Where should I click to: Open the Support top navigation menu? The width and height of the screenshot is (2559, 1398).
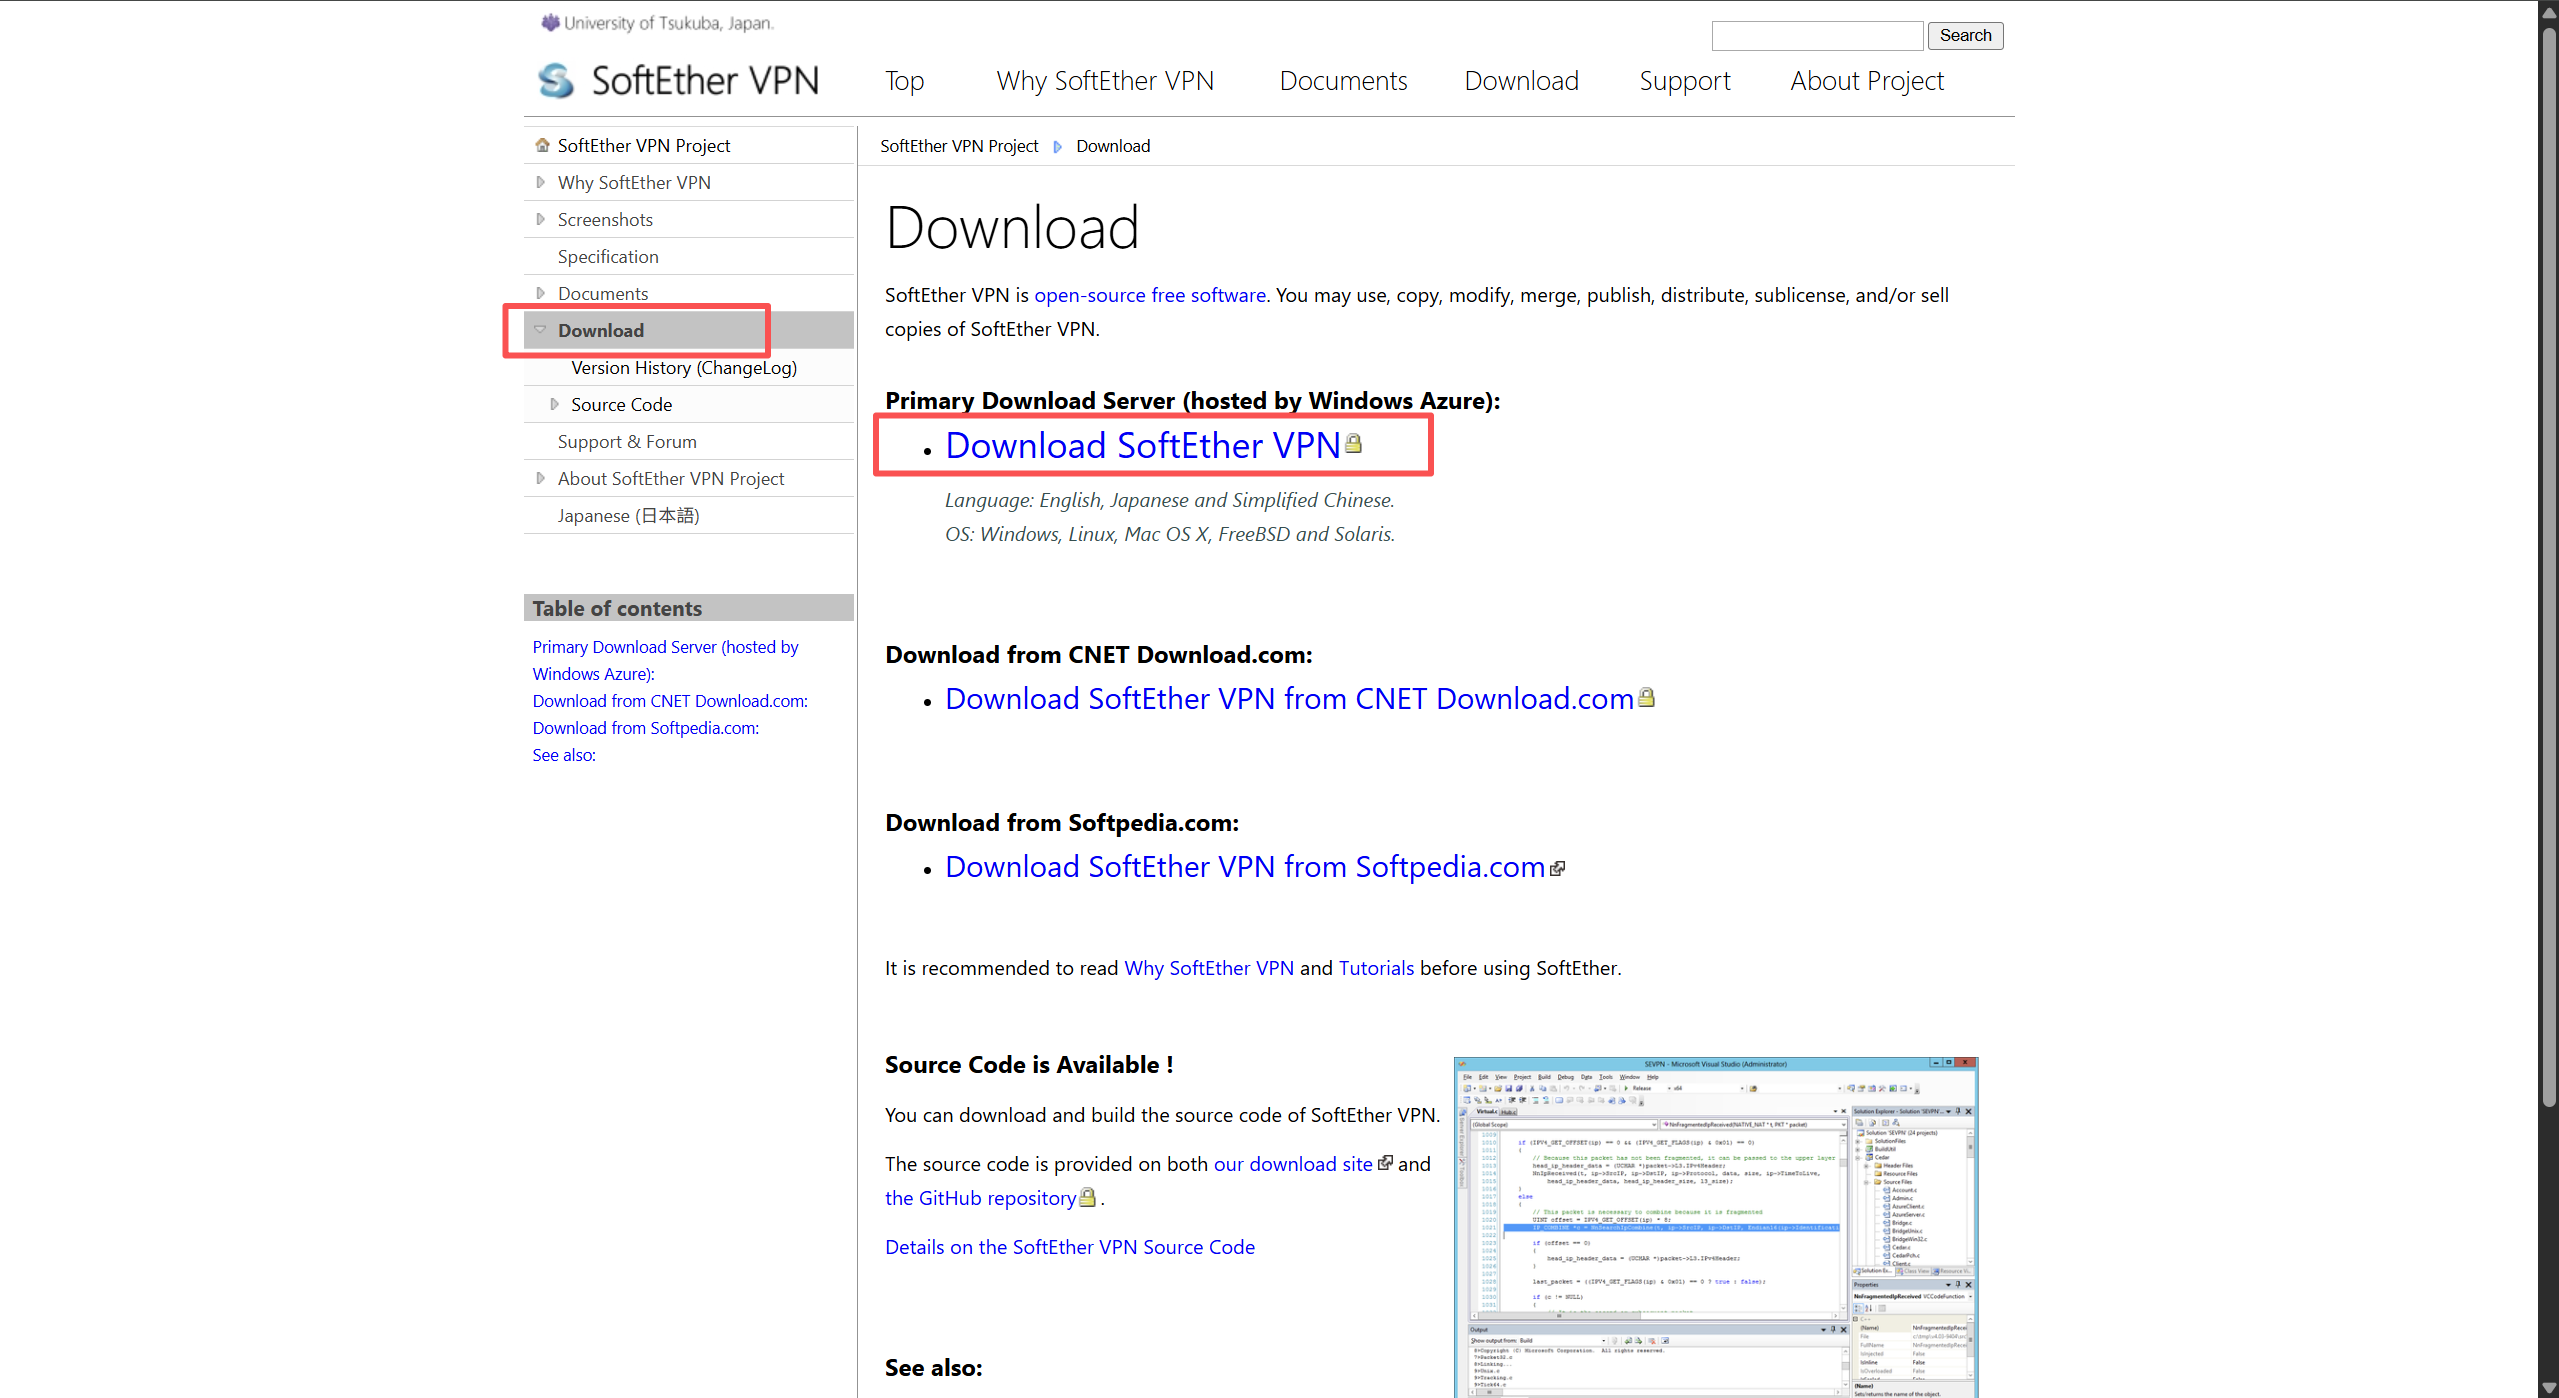click(1684, 81)
